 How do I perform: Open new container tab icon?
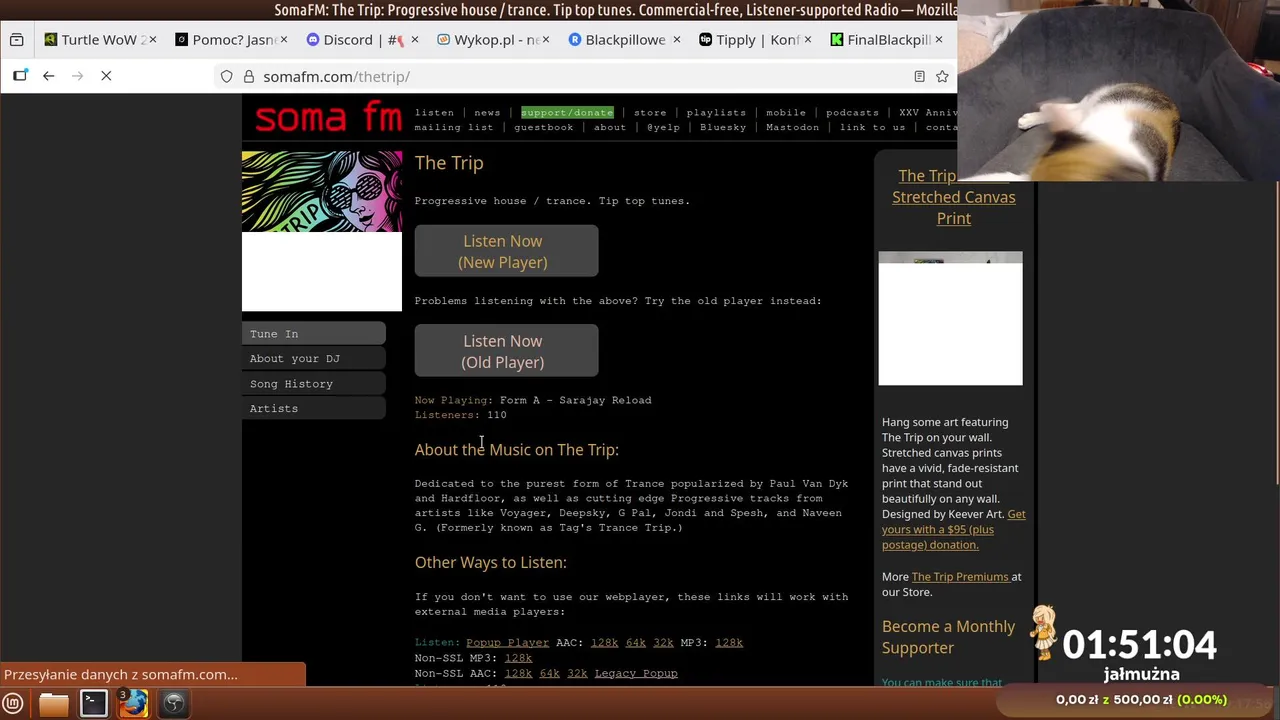[20, 76]
